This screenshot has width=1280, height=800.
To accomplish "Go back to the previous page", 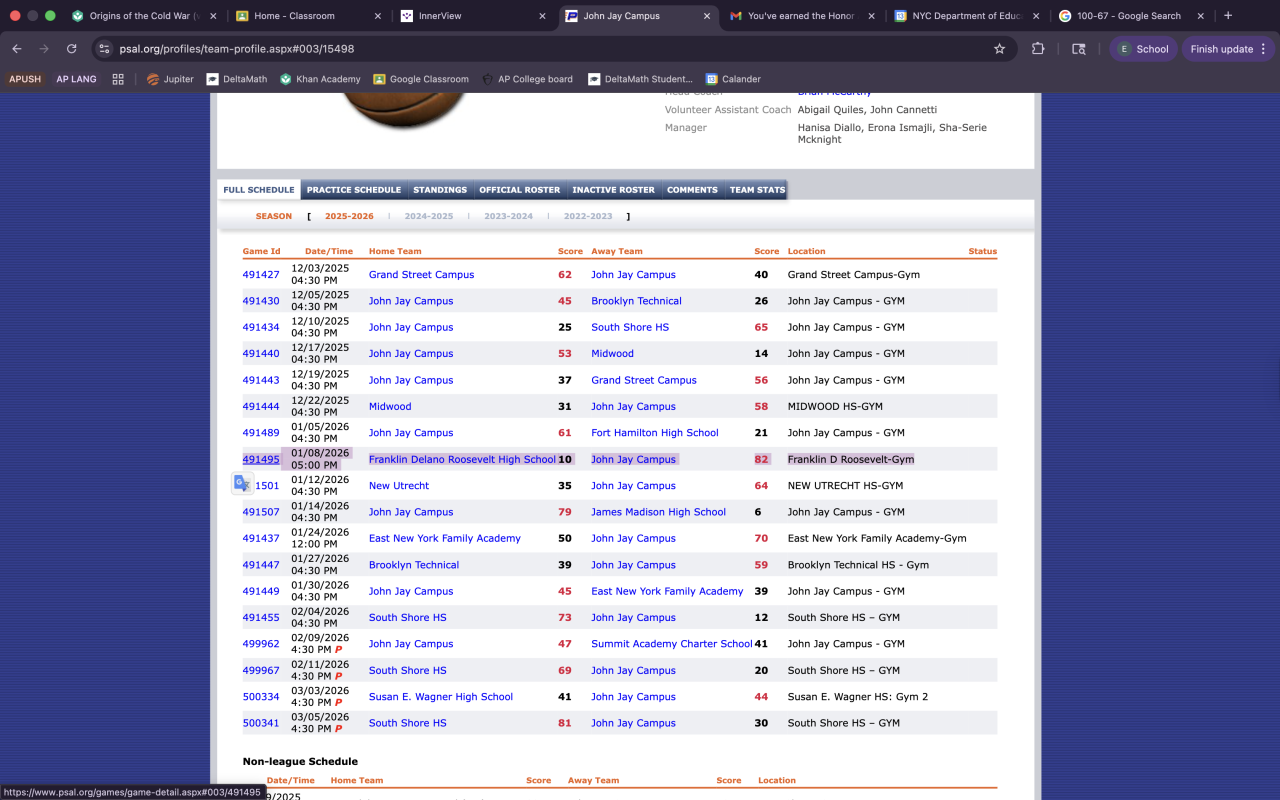I will pos(17,49).
